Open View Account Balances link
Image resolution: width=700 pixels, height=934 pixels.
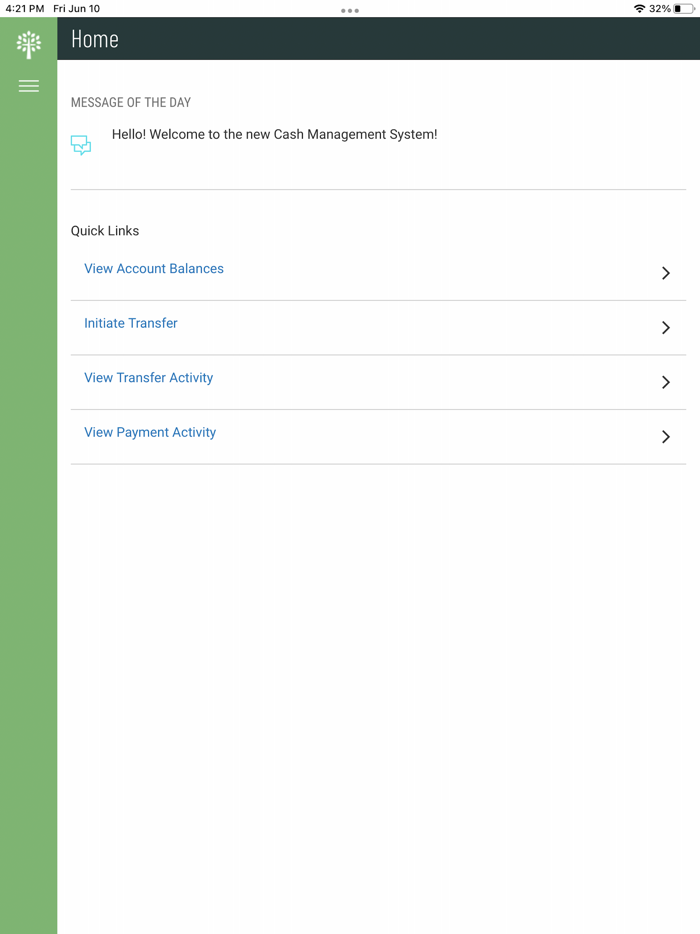154,269
